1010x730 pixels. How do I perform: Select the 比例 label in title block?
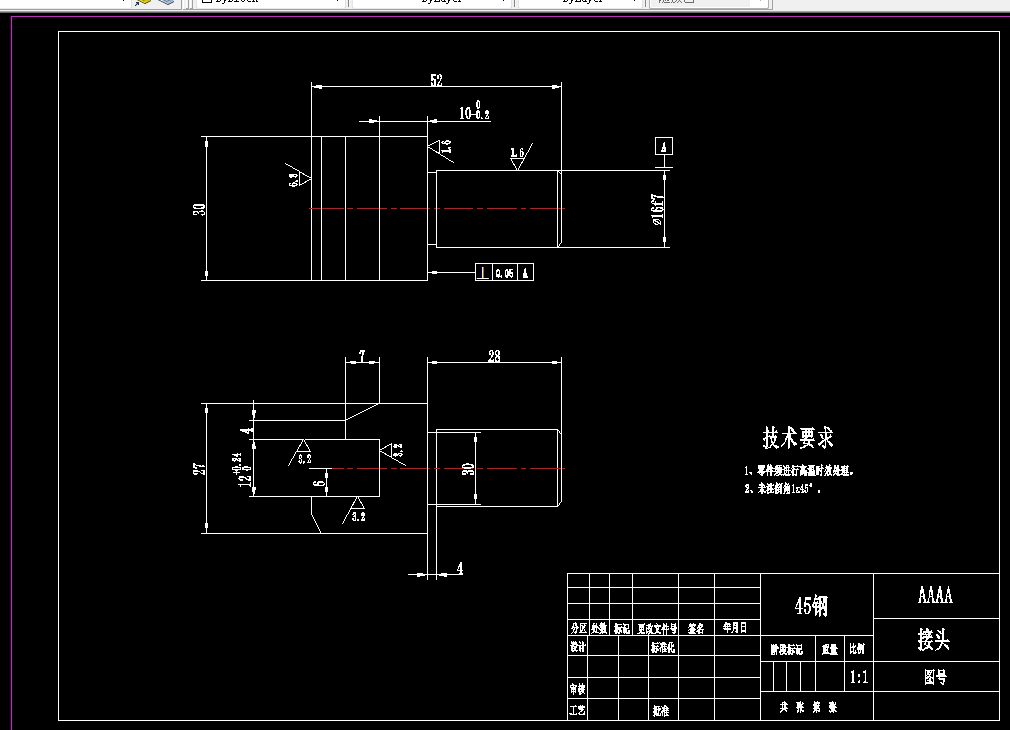857,649
